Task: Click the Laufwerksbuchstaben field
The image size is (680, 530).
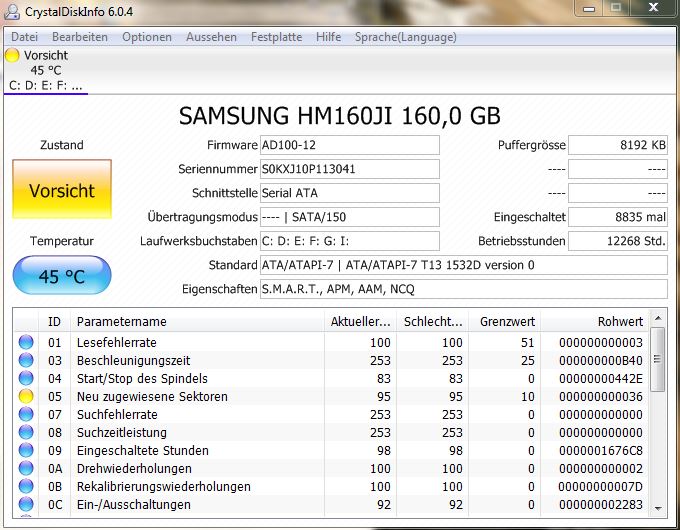Action: [x=350, y=241]
